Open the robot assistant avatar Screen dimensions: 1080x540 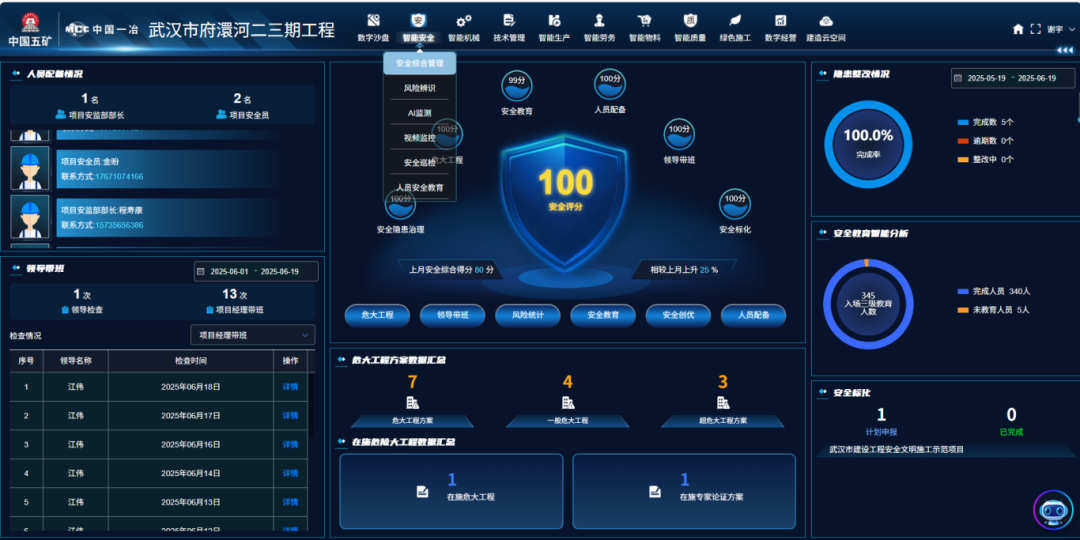(1052, 510)
